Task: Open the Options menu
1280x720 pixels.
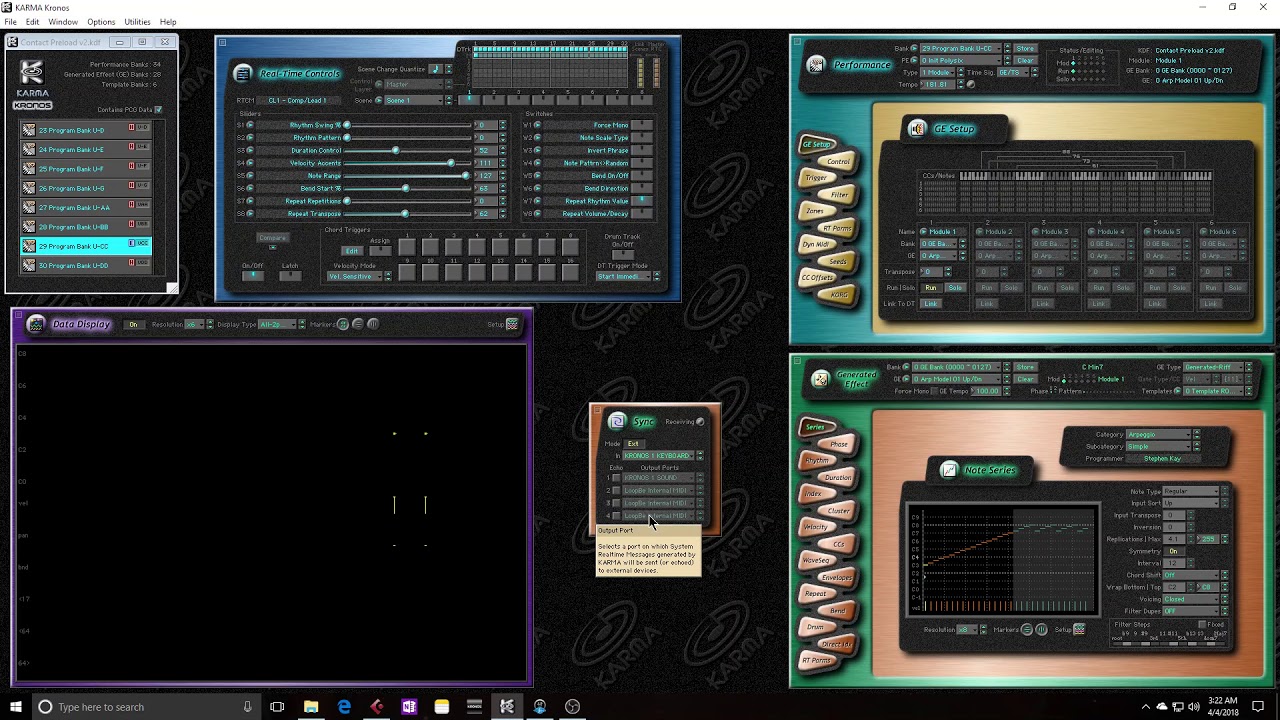Action: coord(101,22)
